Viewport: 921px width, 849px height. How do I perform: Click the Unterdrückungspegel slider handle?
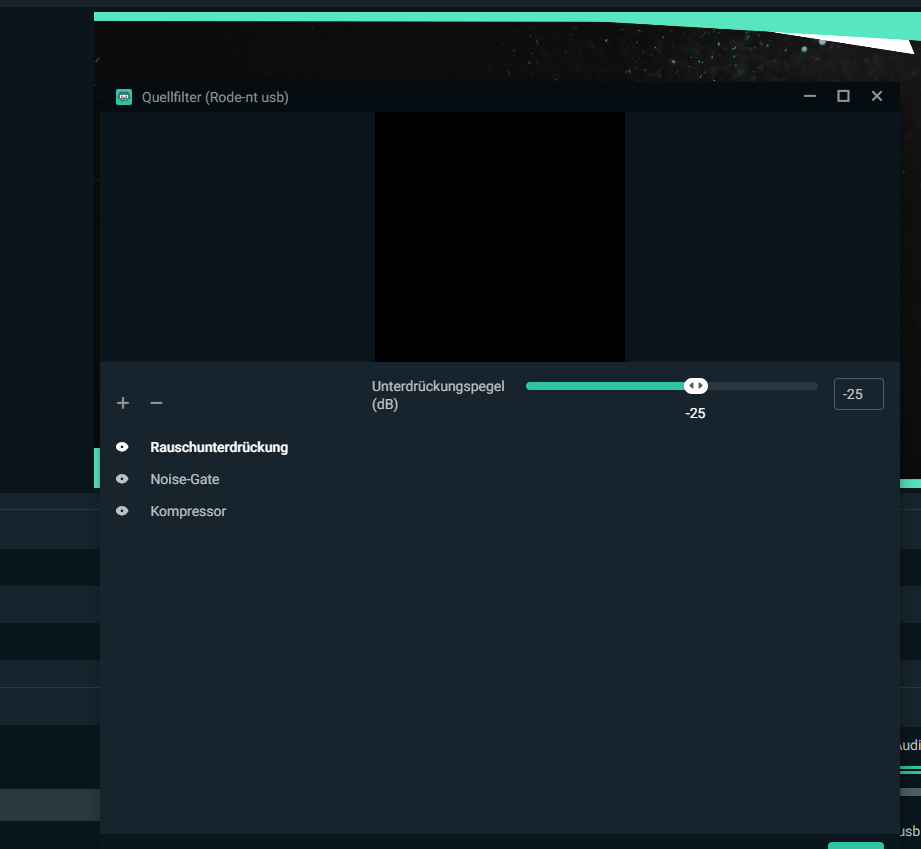pyautogui.click(x=696, y=386)
